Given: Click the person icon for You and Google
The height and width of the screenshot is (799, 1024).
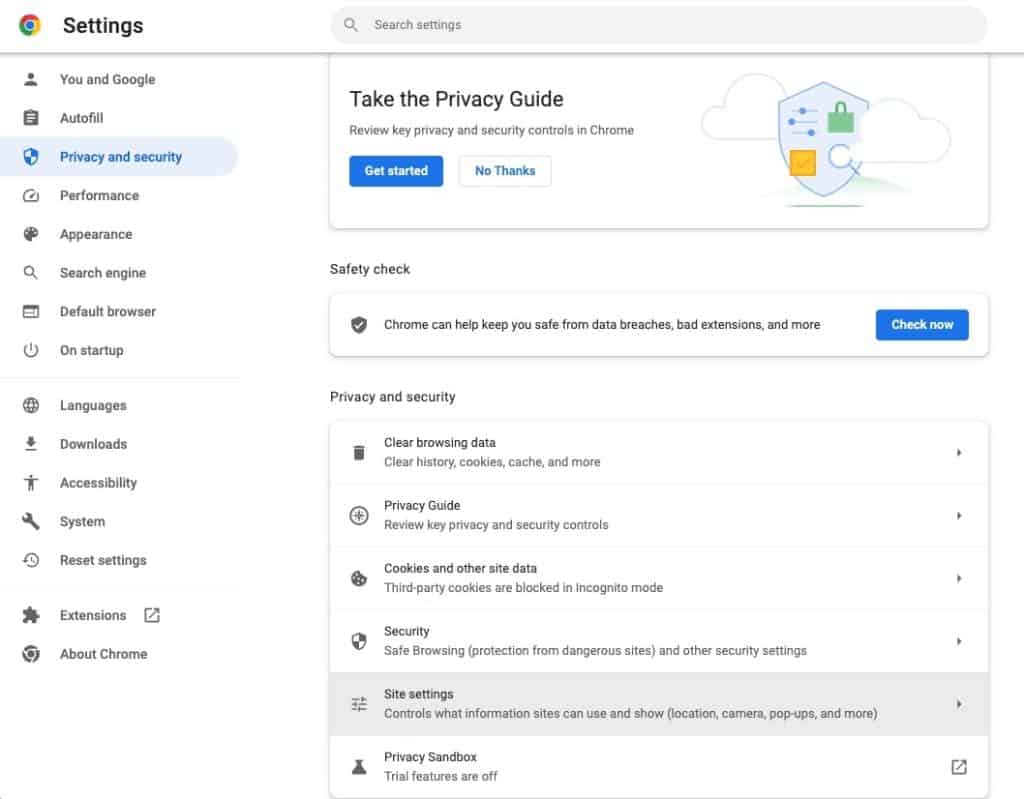Looking at the screenshot, I should (31, 80).
